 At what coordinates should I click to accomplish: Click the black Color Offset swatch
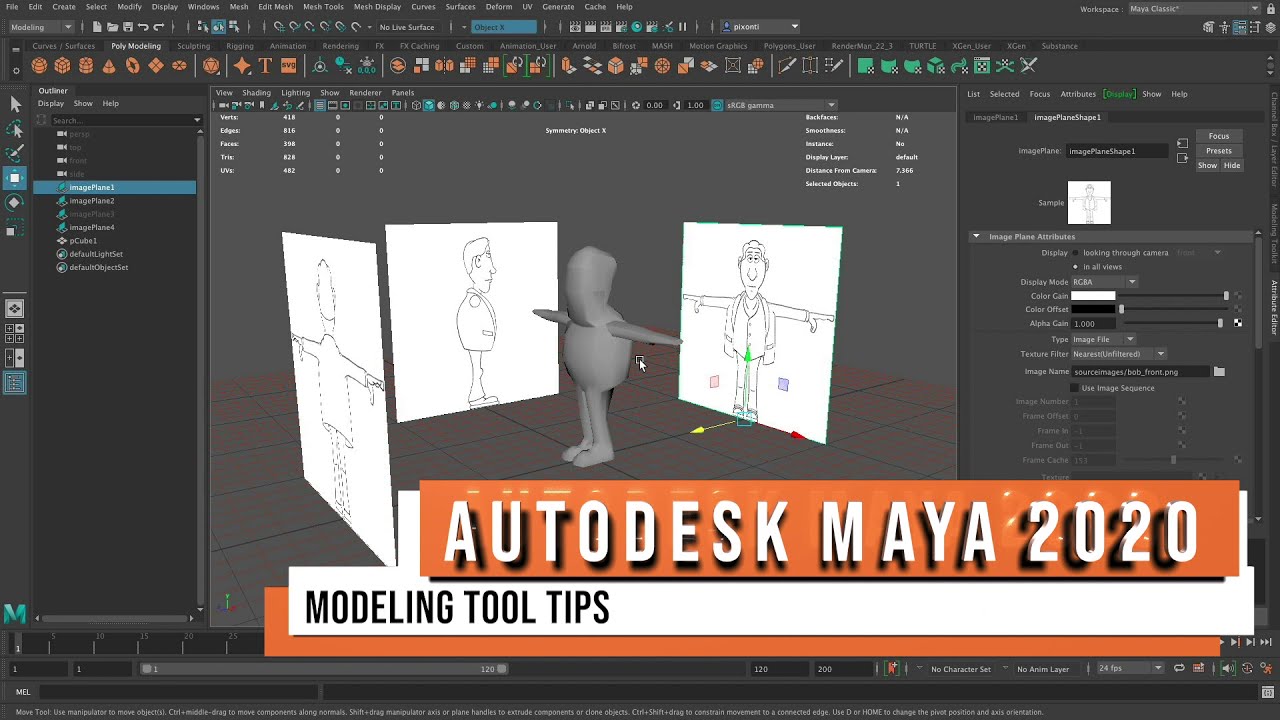[1093, 310]
